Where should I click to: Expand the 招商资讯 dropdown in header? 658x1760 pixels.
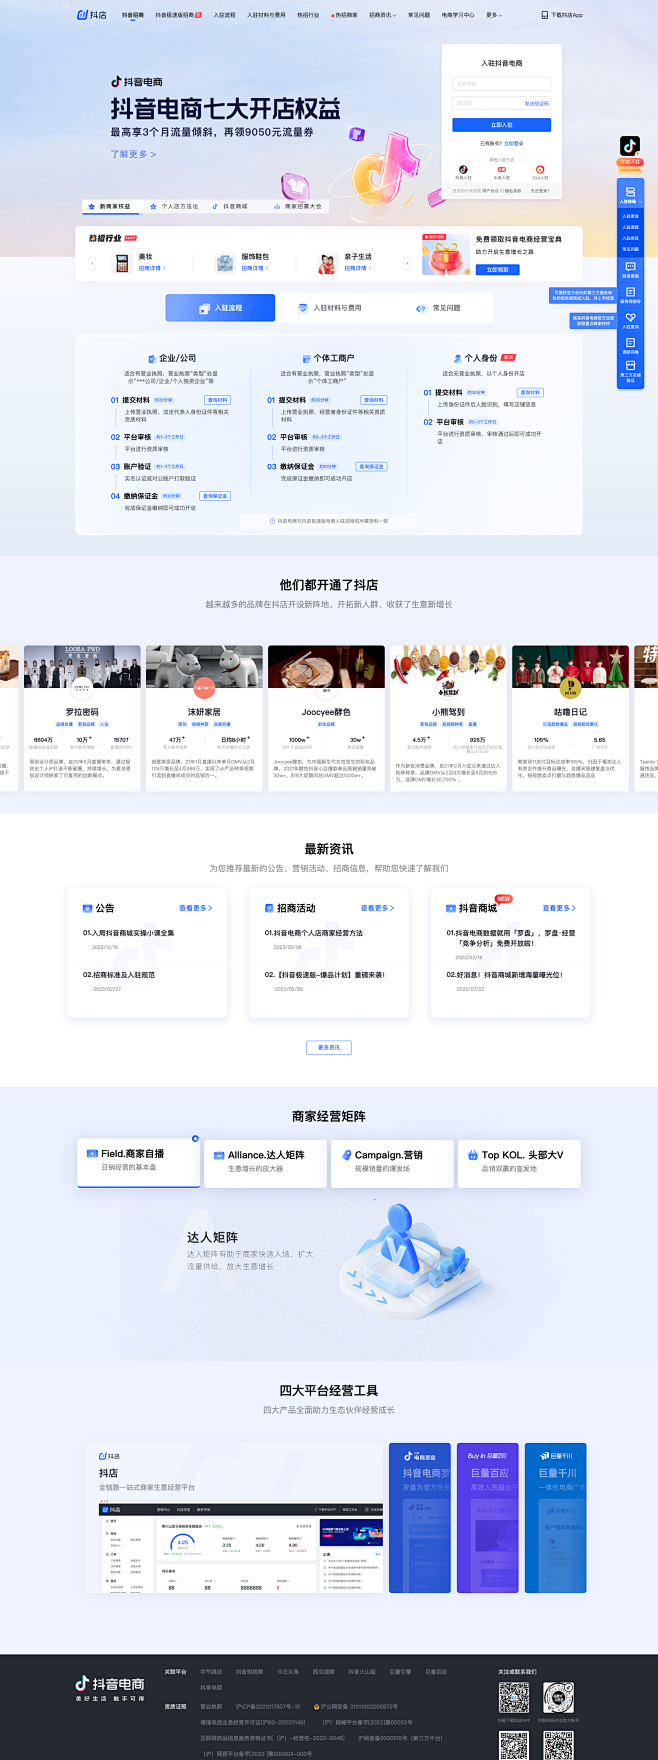(382, 15)
